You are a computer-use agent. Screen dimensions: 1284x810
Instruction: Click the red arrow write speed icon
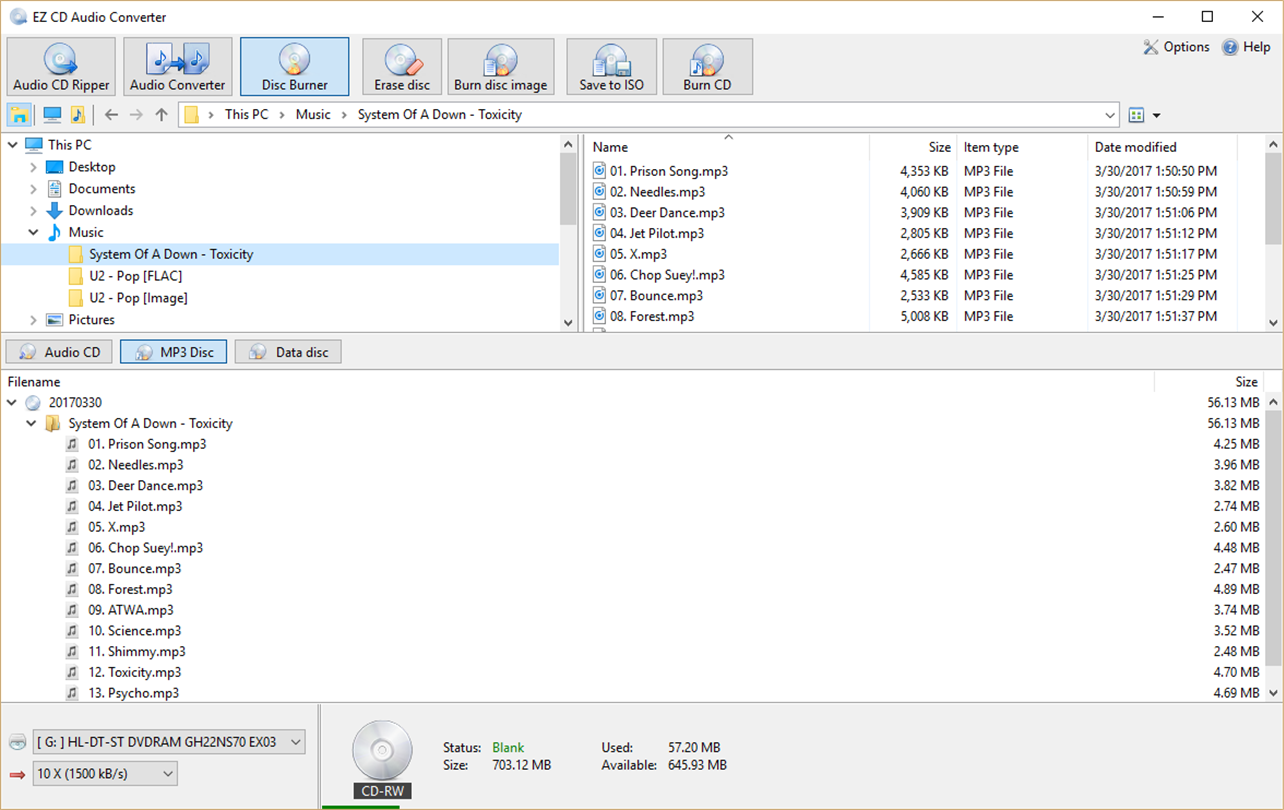pos(17,774)
